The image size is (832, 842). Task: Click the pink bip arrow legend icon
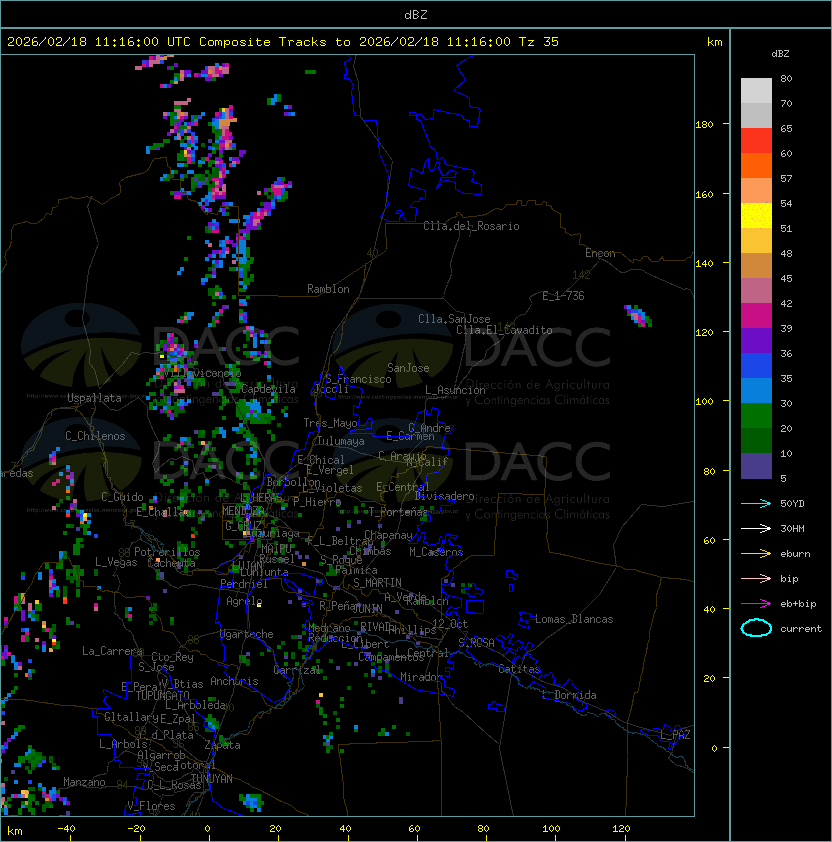[756, 578]
